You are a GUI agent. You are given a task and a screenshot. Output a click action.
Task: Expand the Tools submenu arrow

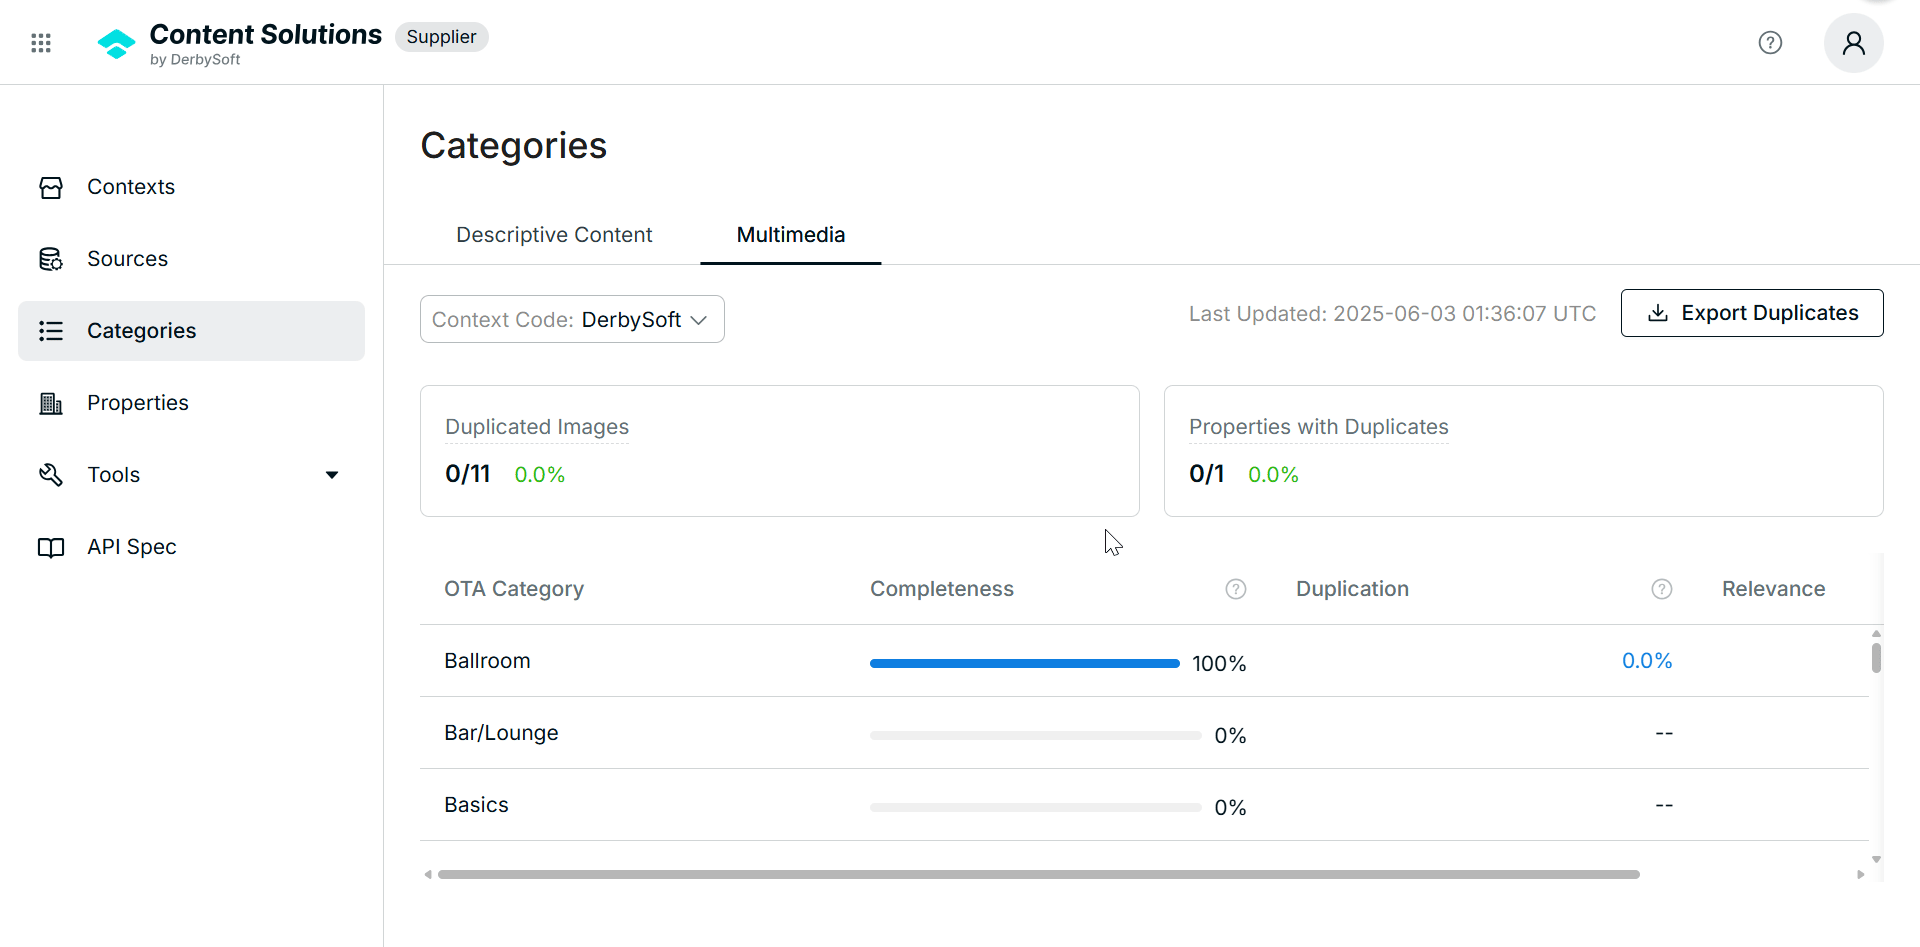(332, 475)
